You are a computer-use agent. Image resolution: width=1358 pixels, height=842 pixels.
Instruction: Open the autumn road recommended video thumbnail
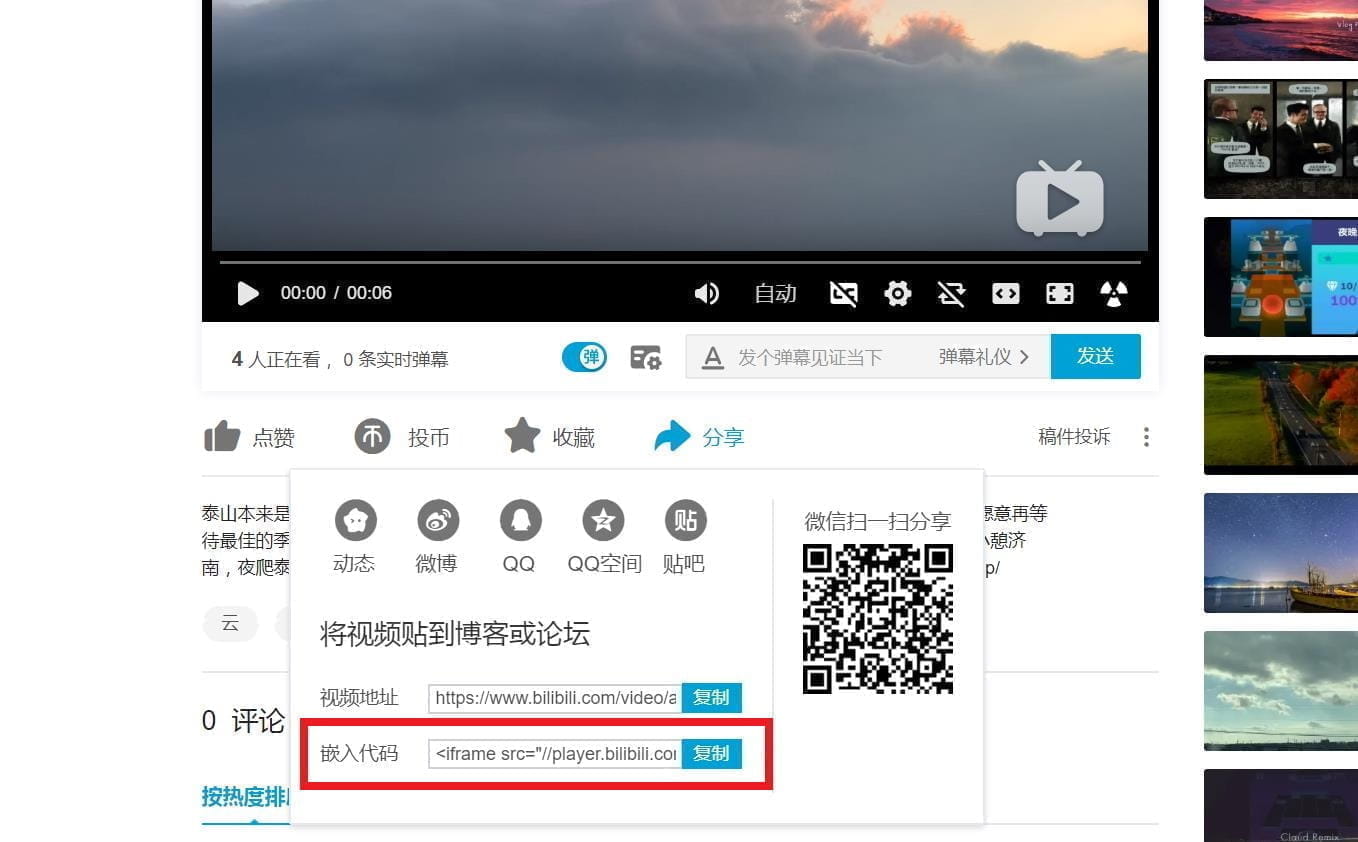coord(1281,415)
